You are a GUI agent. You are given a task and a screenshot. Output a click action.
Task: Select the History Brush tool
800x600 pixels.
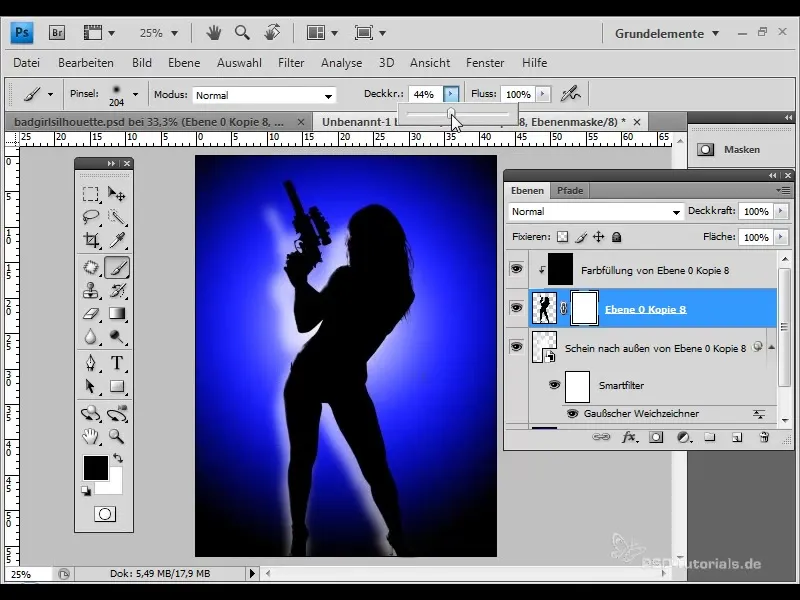[117, 290]
